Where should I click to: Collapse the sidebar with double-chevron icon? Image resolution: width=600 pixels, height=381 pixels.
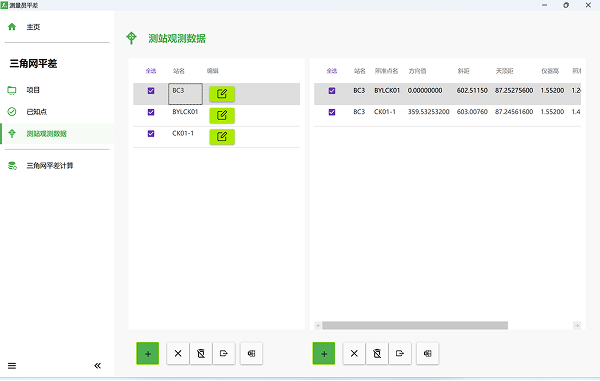pos(98,366)
